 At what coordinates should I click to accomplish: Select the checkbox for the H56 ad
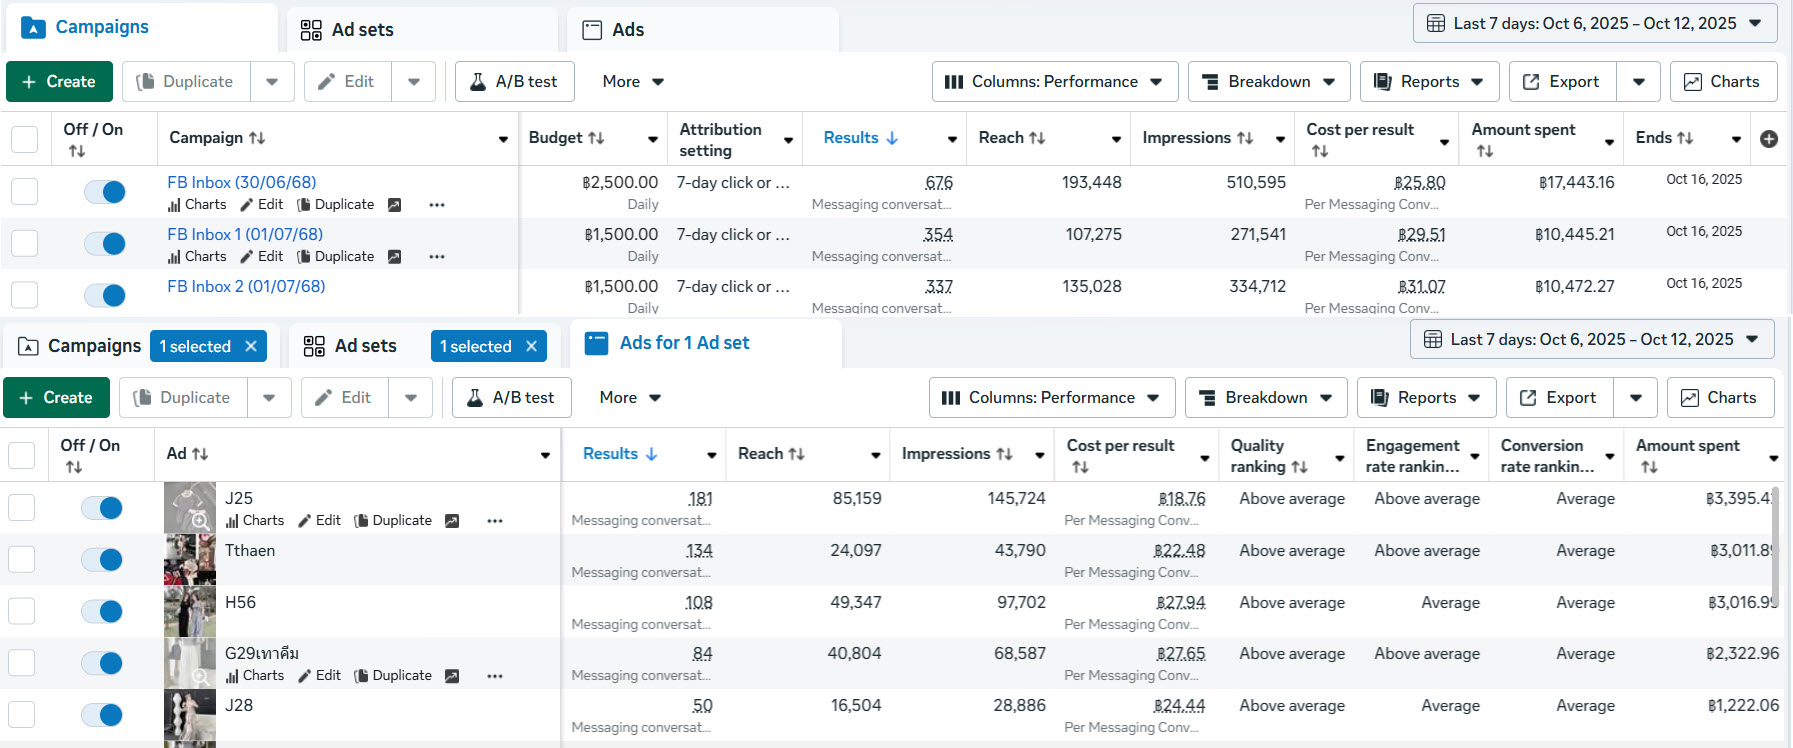click(x=22, y=611)
